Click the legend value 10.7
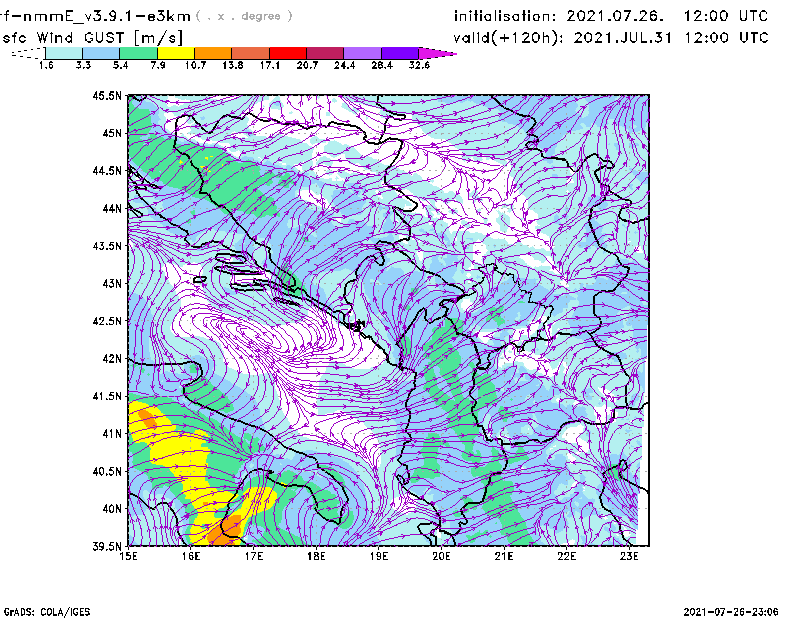This screenshot has height=618, width=800. 195,65
